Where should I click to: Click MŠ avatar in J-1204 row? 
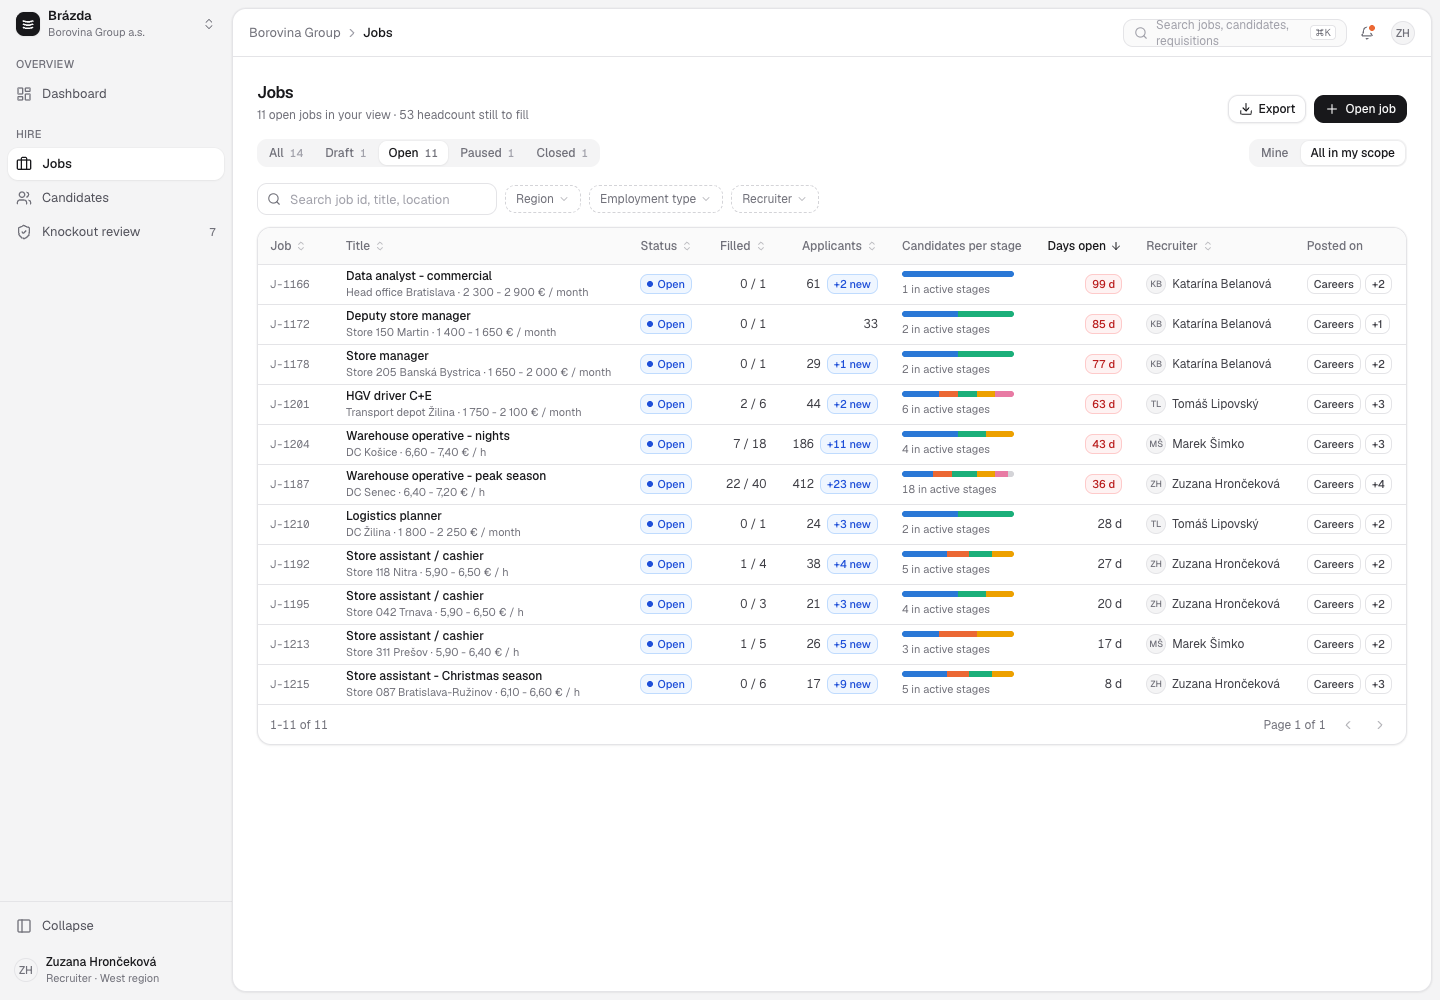click(x=1156, y=444)
